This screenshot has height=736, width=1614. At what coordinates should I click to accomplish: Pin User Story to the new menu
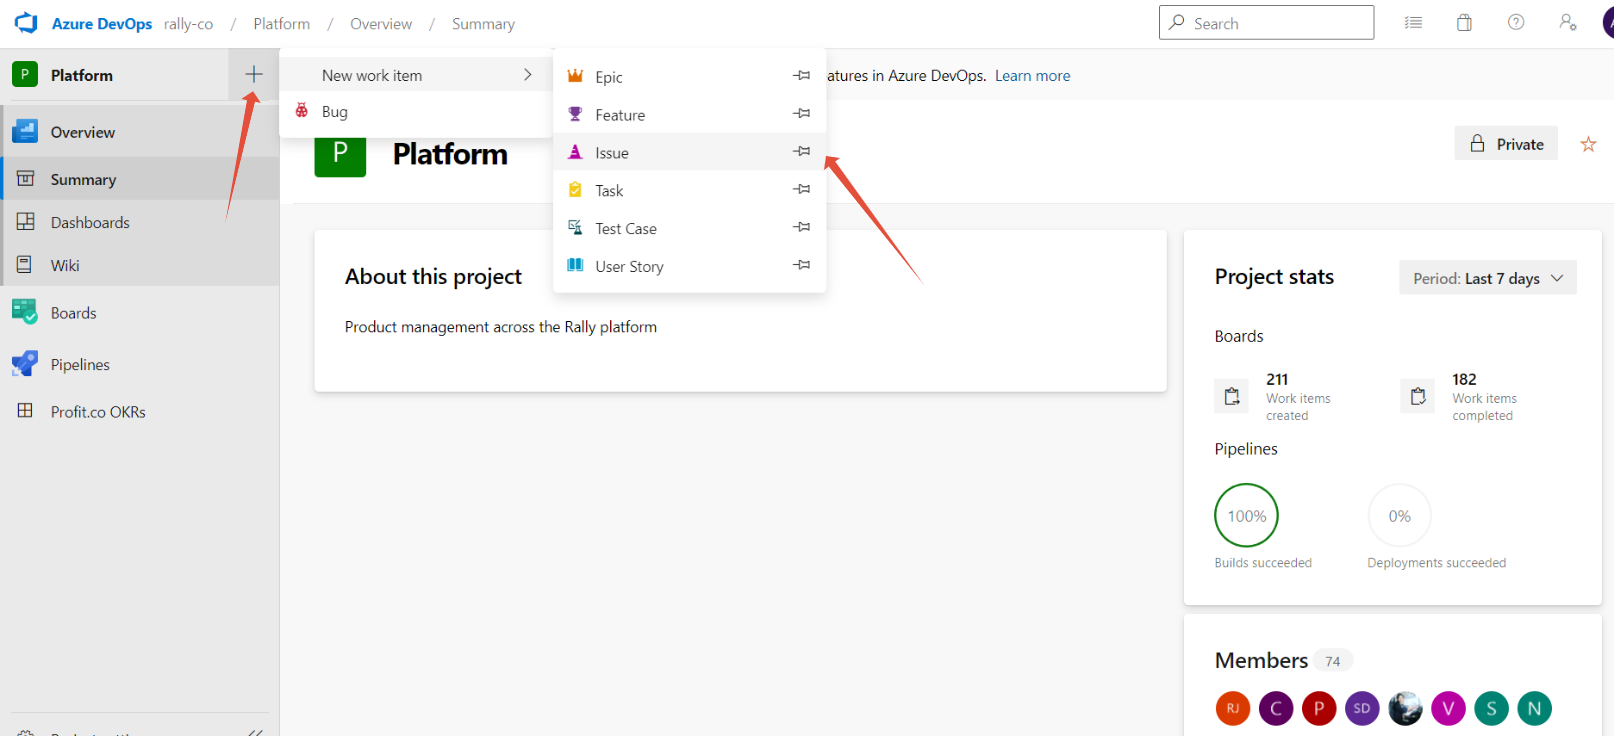pos(802,265)
